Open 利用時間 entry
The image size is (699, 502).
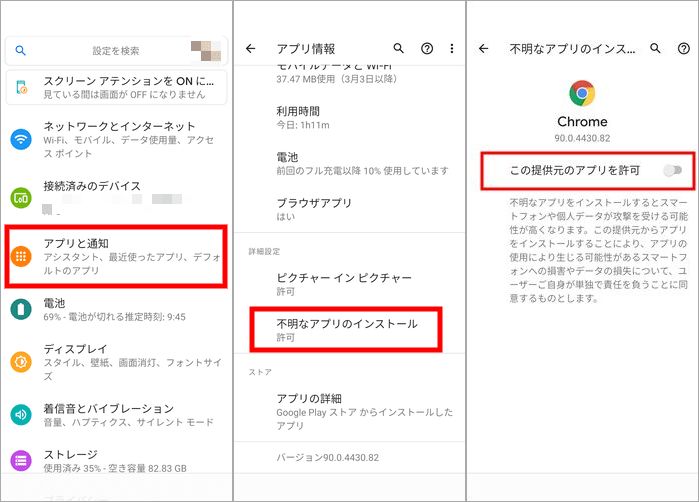(x=350, y=118)
